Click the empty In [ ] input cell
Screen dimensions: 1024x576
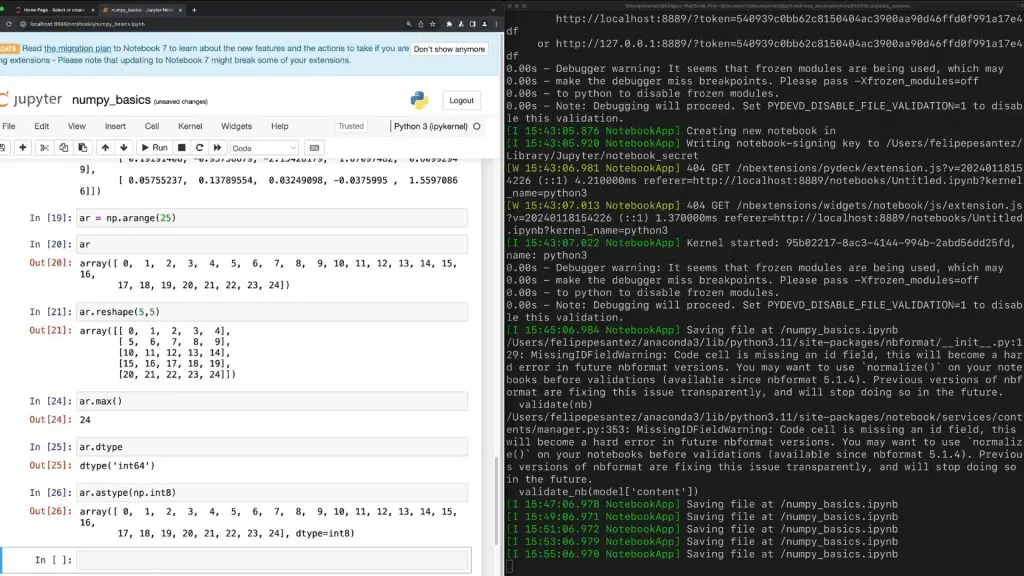(270, 559)
